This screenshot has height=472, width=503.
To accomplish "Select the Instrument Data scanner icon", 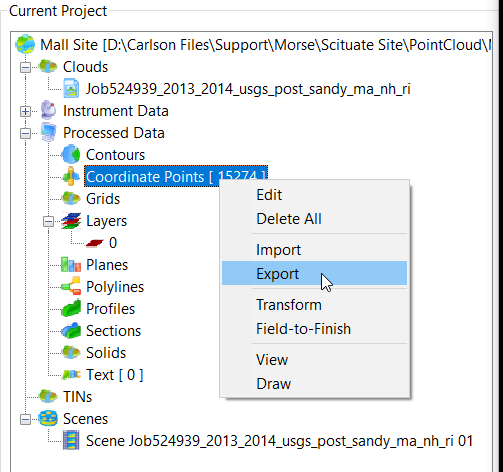I will click(48, 110).
